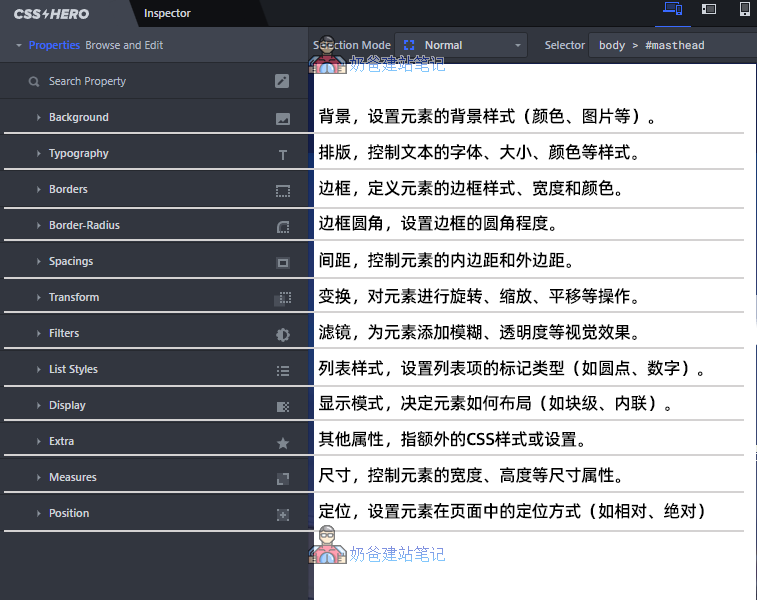Click the edit pencil icon beside Search Property
Image resolution: width=757 pixels, height=600 pixels.
pyautogui.click(x=282, y=81)
